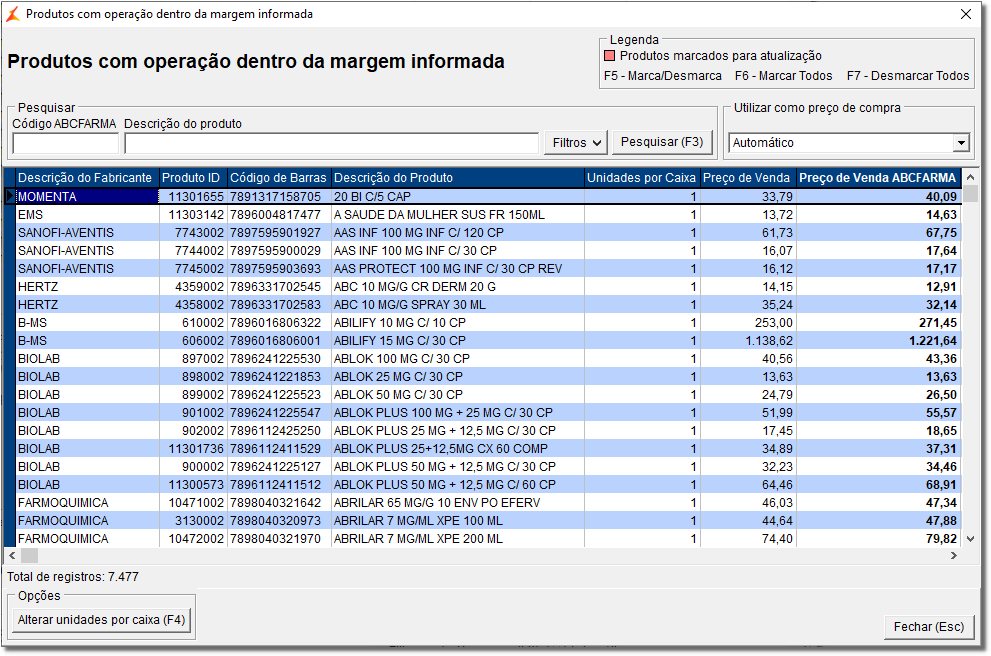Select 'ABLOK PLUS 25+12,5MG CX 60 COMP'
991x656 pixels.
click(x=441, y=449)
